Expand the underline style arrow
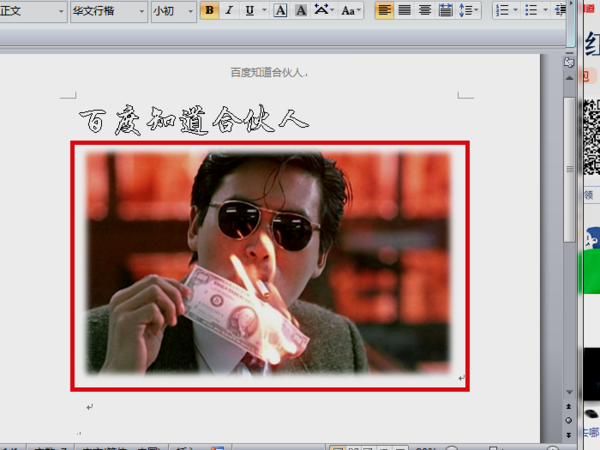 click(264, 10)
